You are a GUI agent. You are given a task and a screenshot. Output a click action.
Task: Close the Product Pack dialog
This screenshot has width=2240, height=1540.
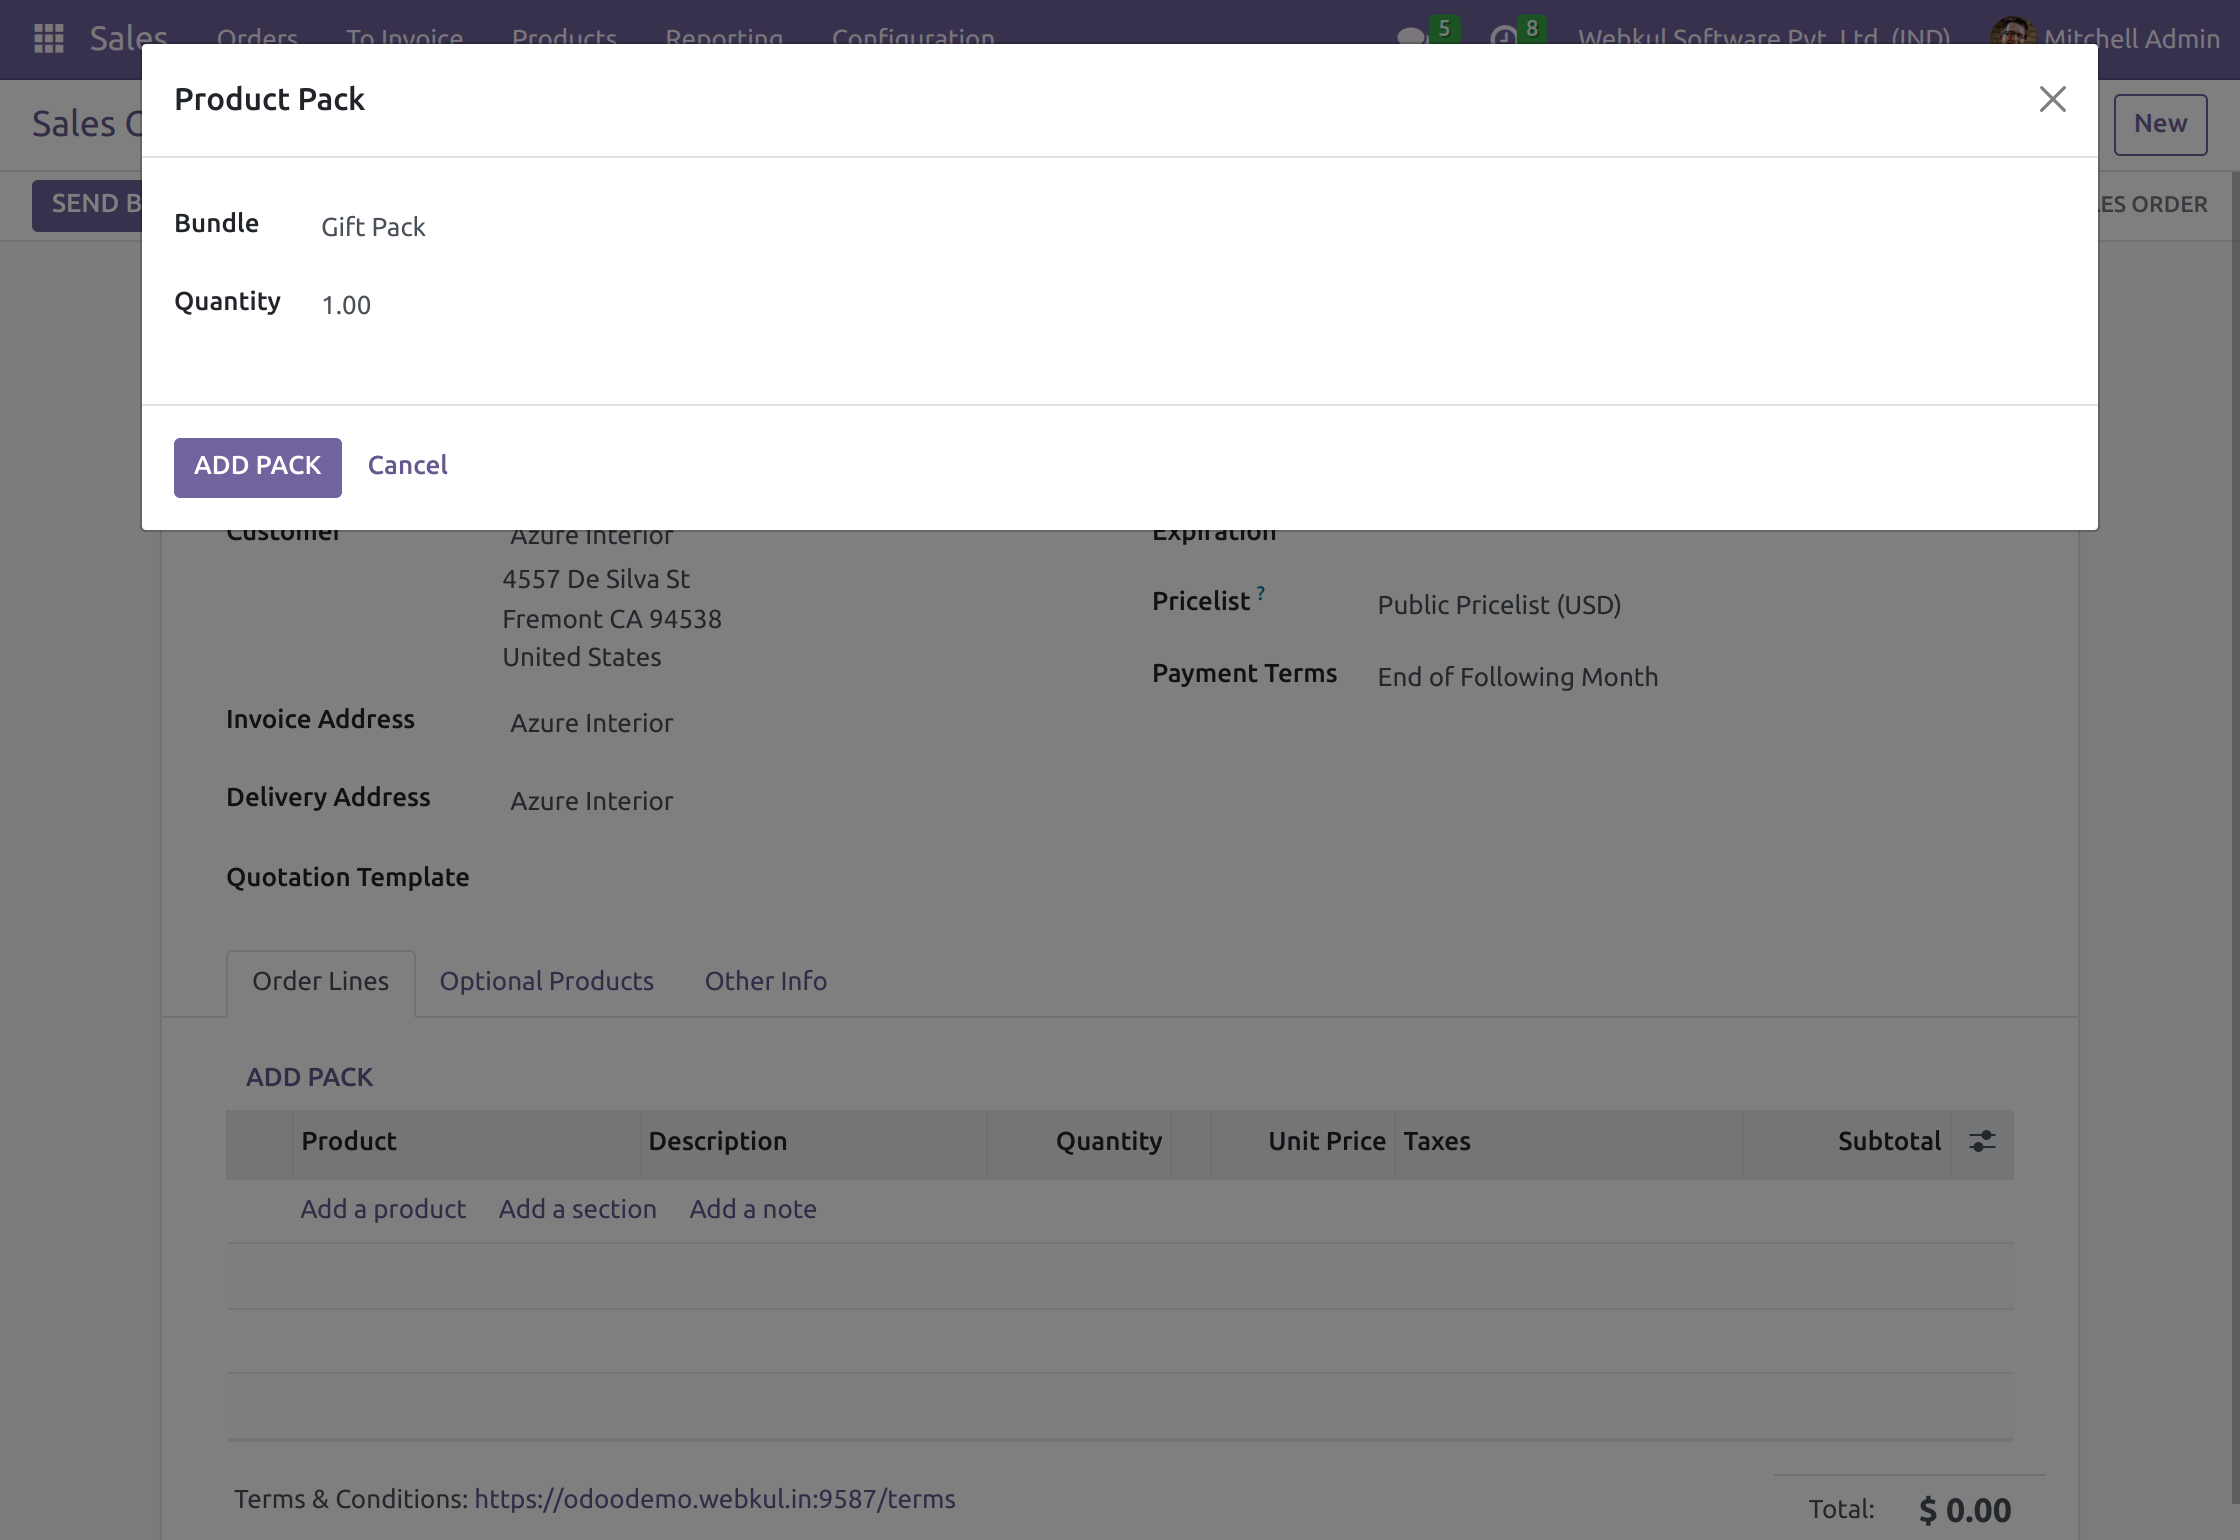tap(2052, 98)
